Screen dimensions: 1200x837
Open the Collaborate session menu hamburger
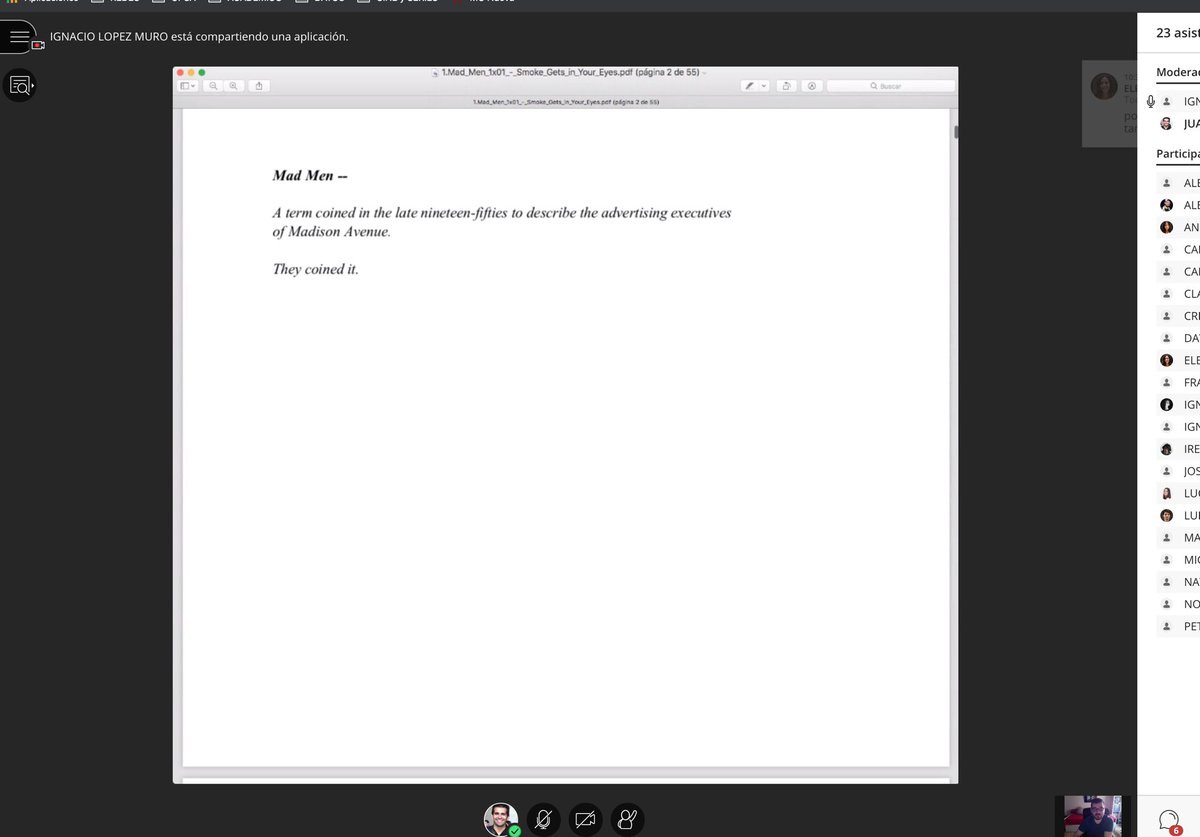(19, 36)
